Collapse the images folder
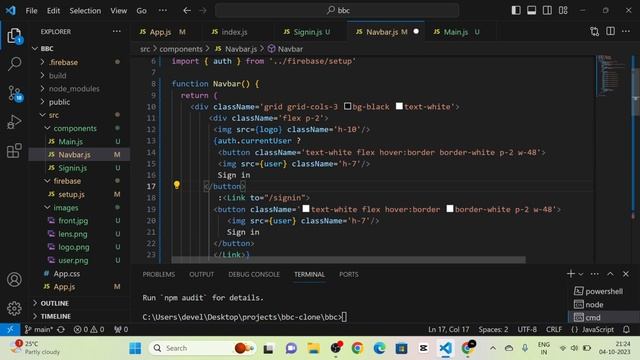This screenshot has width=640, height=360. 79,208
